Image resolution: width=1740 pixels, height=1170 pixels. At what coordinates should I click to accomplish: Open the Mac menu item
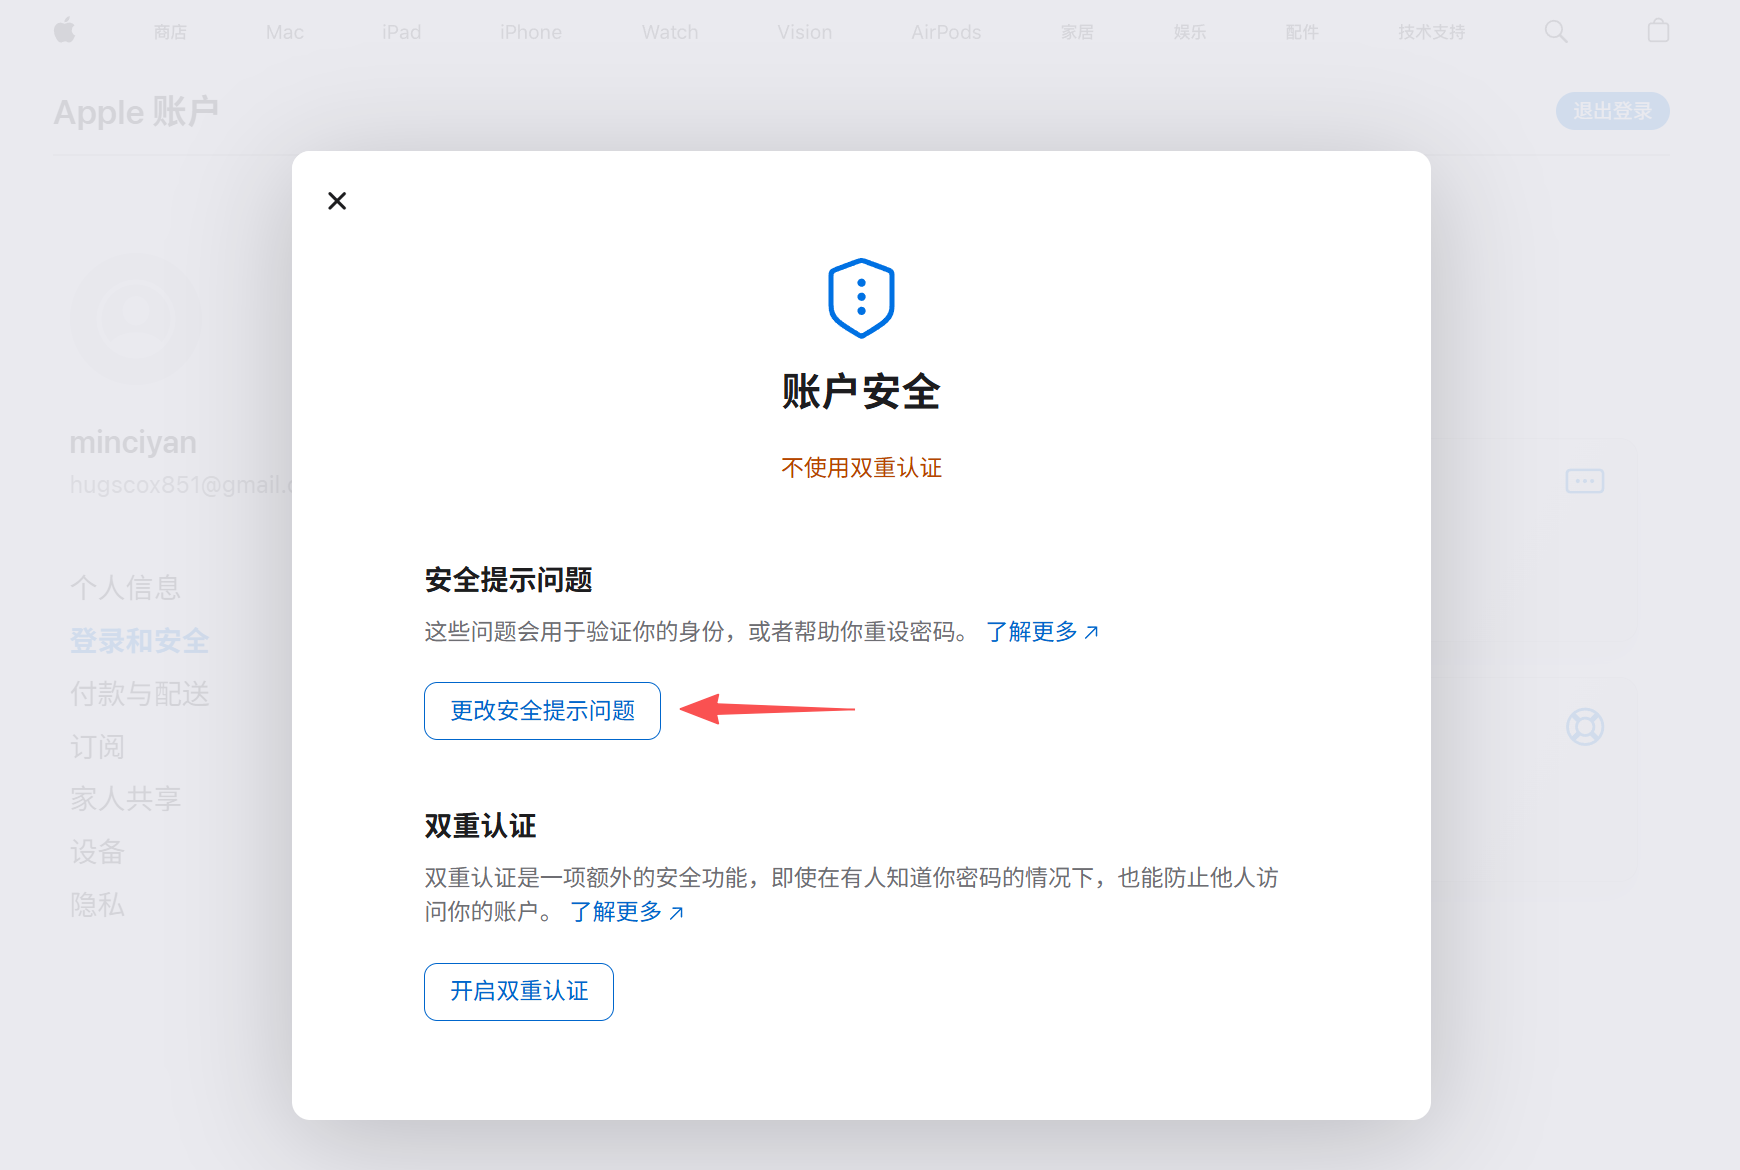(285, 32)
